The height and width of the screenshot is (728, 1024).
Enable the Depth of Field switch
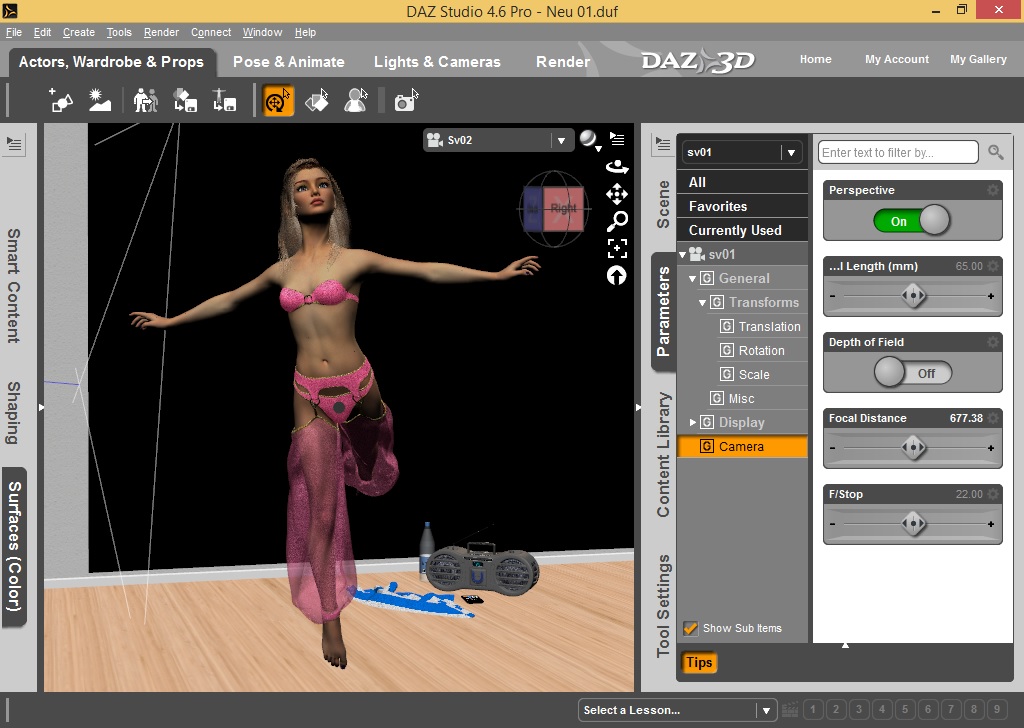coord(911,373)
